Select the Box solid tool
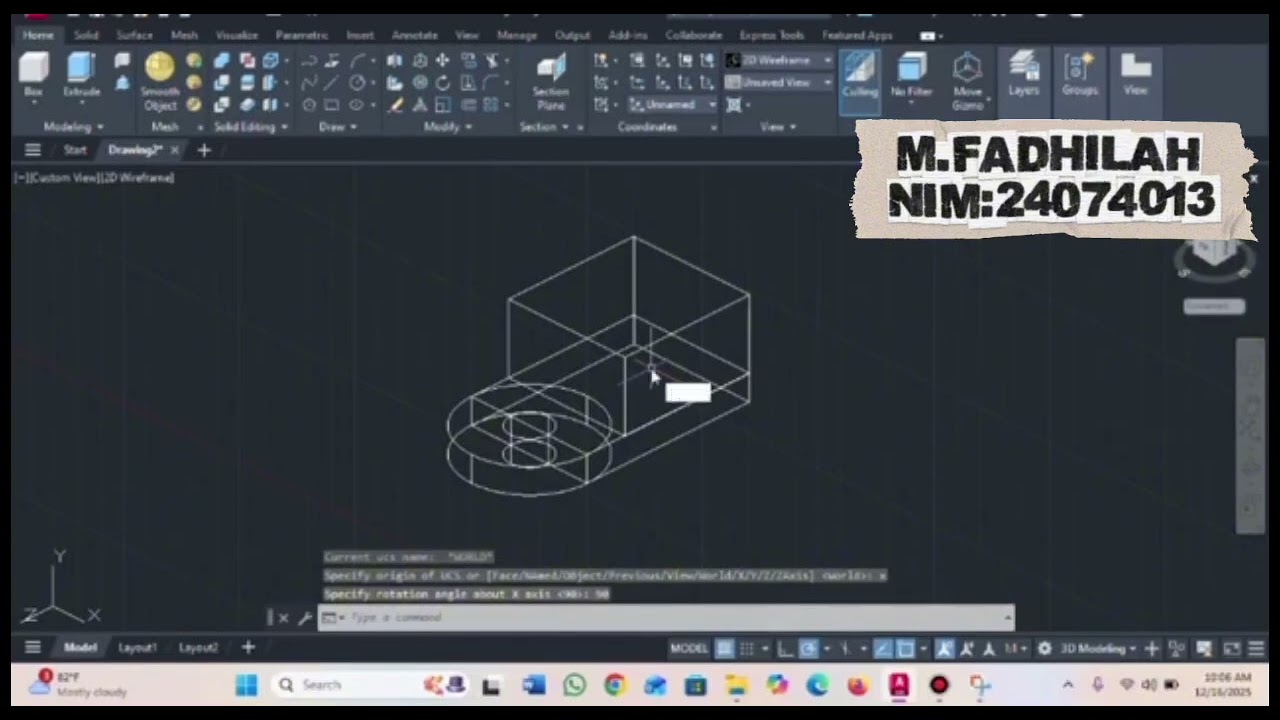Screen dimensions: 1280x720 (x=34, y=75)
